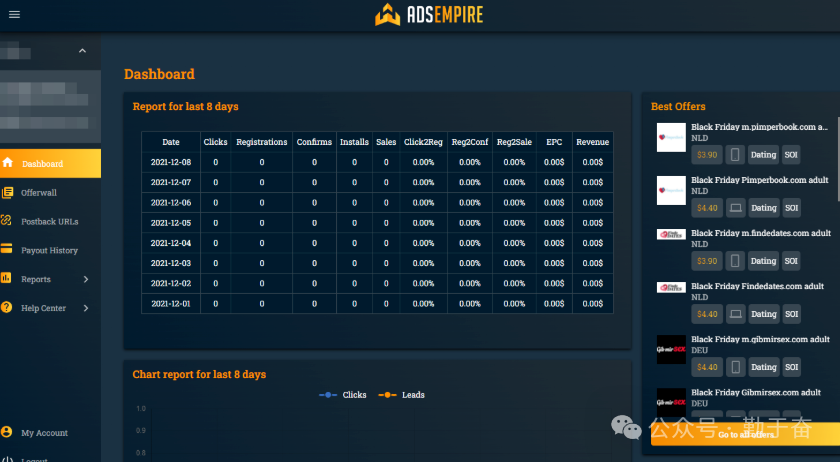Open Black Friday m.findedates.com adult offer title
840x462 pixels.
click(x=761, y=233)
